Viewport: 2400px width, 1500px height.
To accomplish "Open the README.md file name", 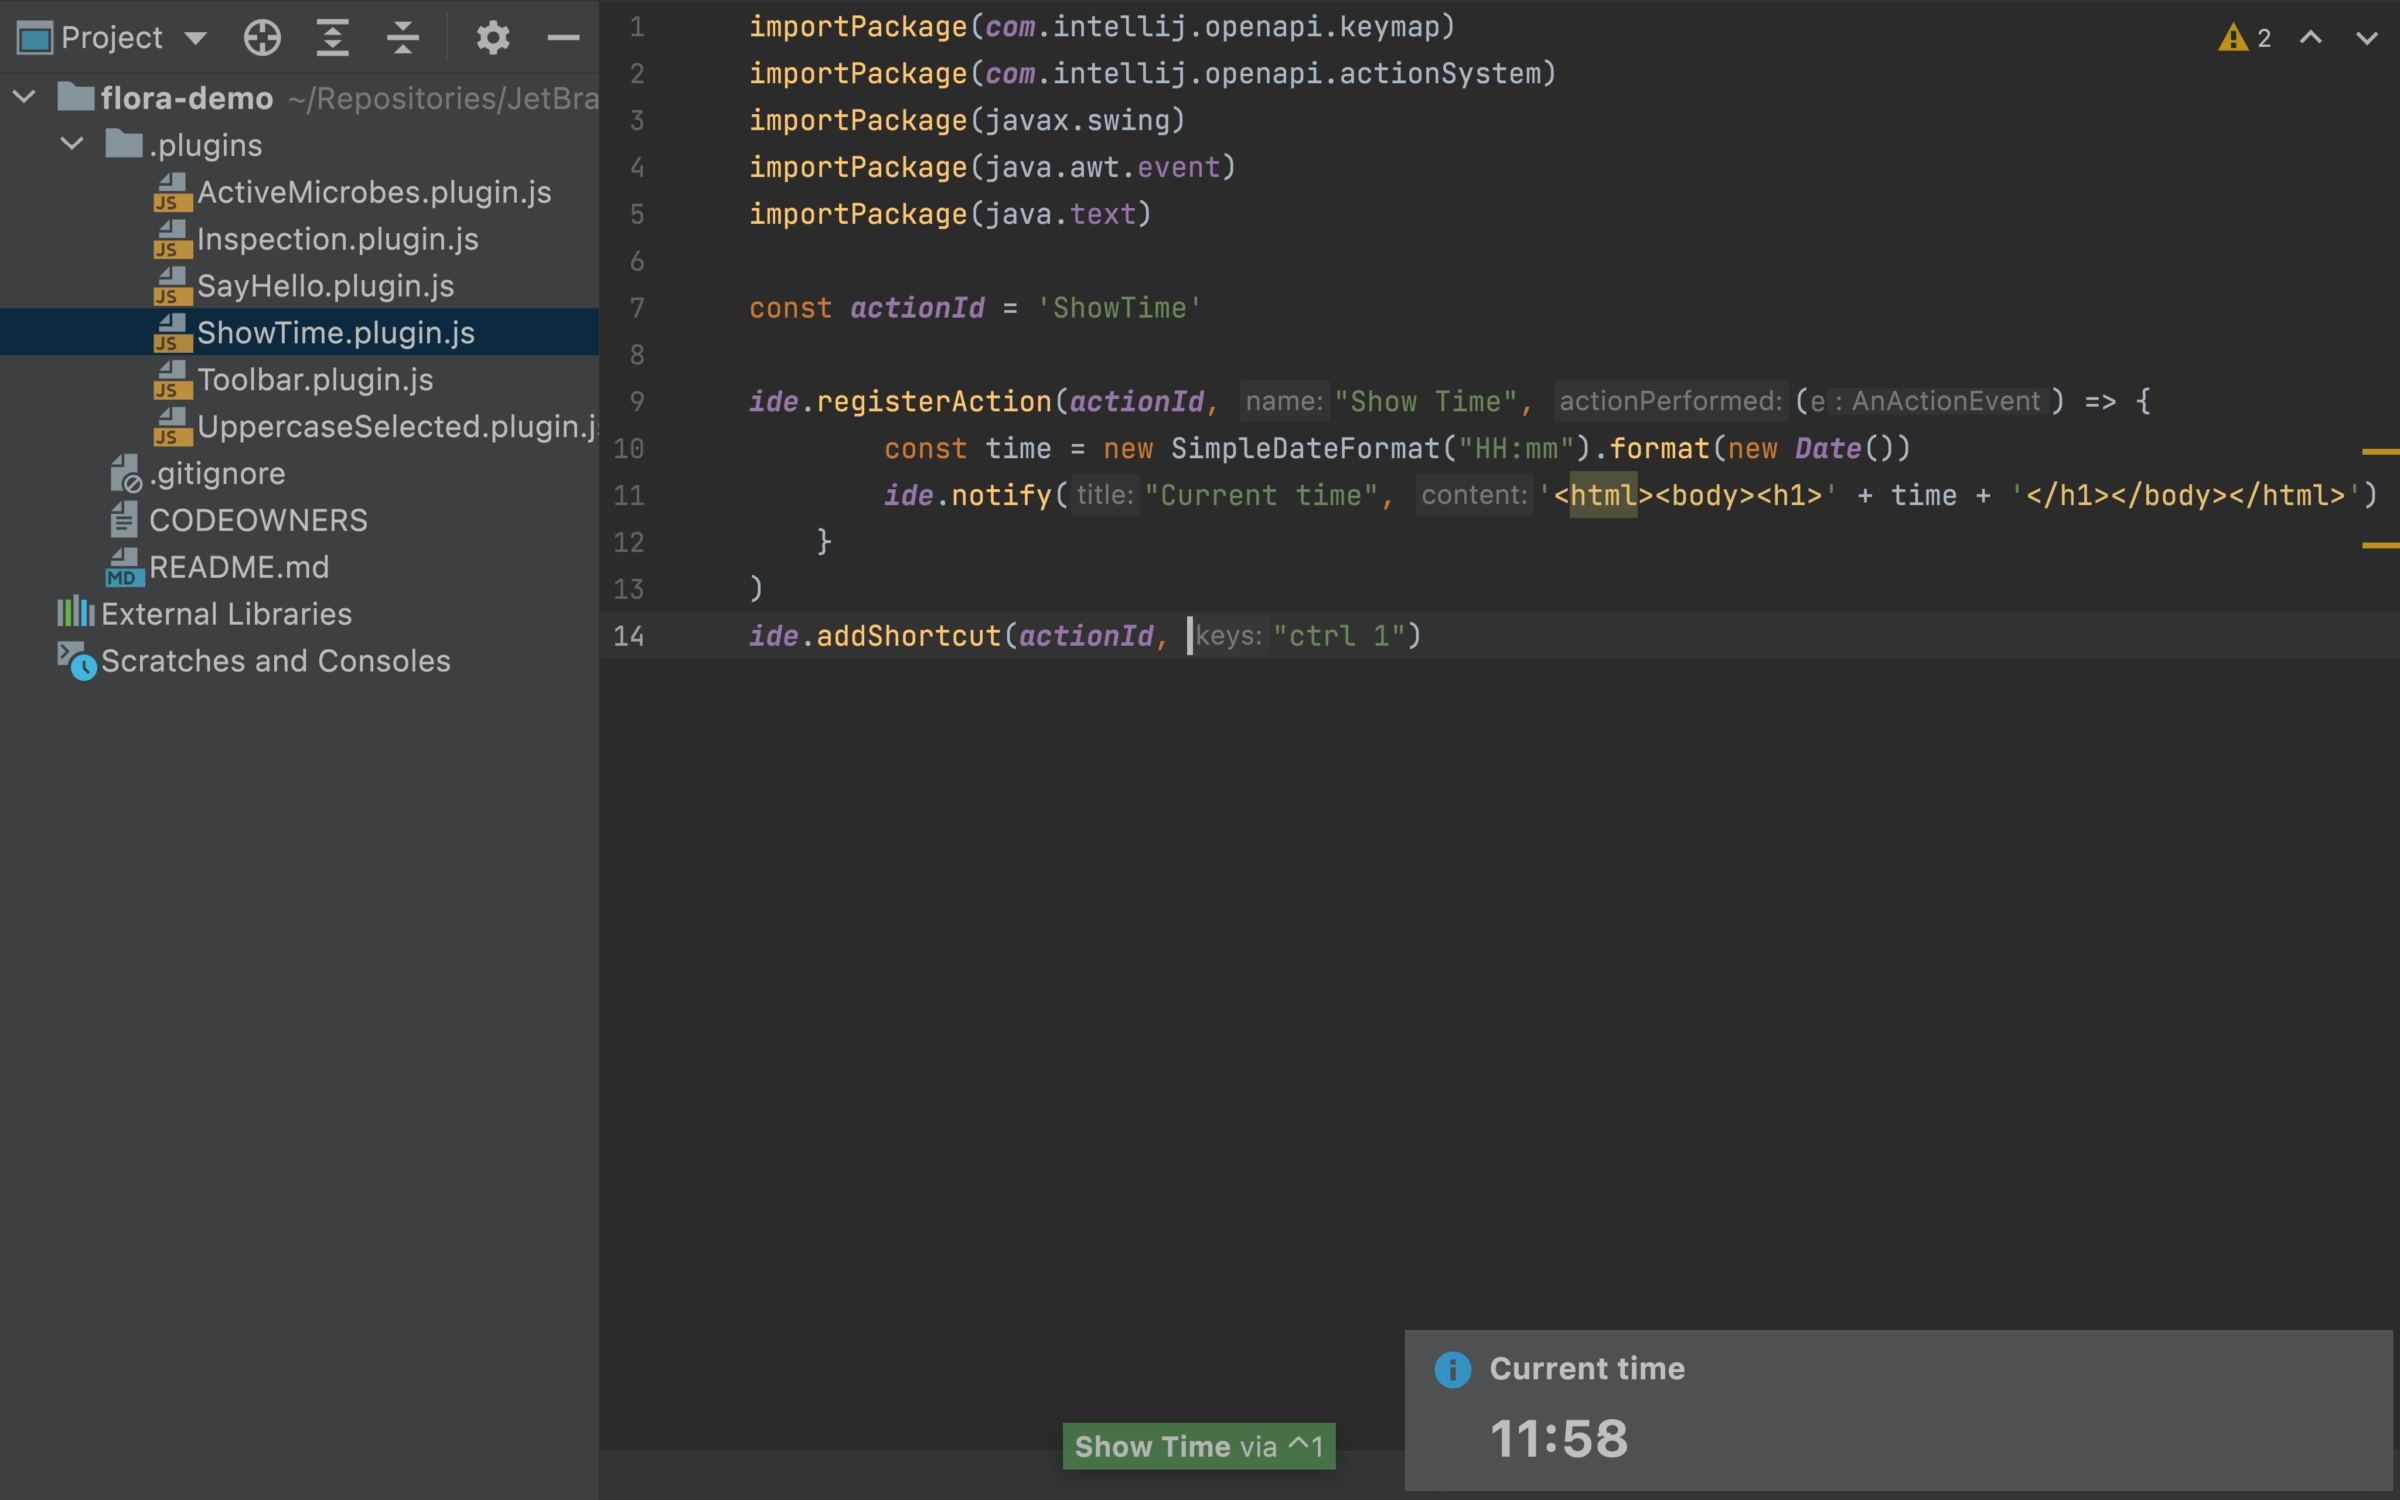I will tap(239, 567).
